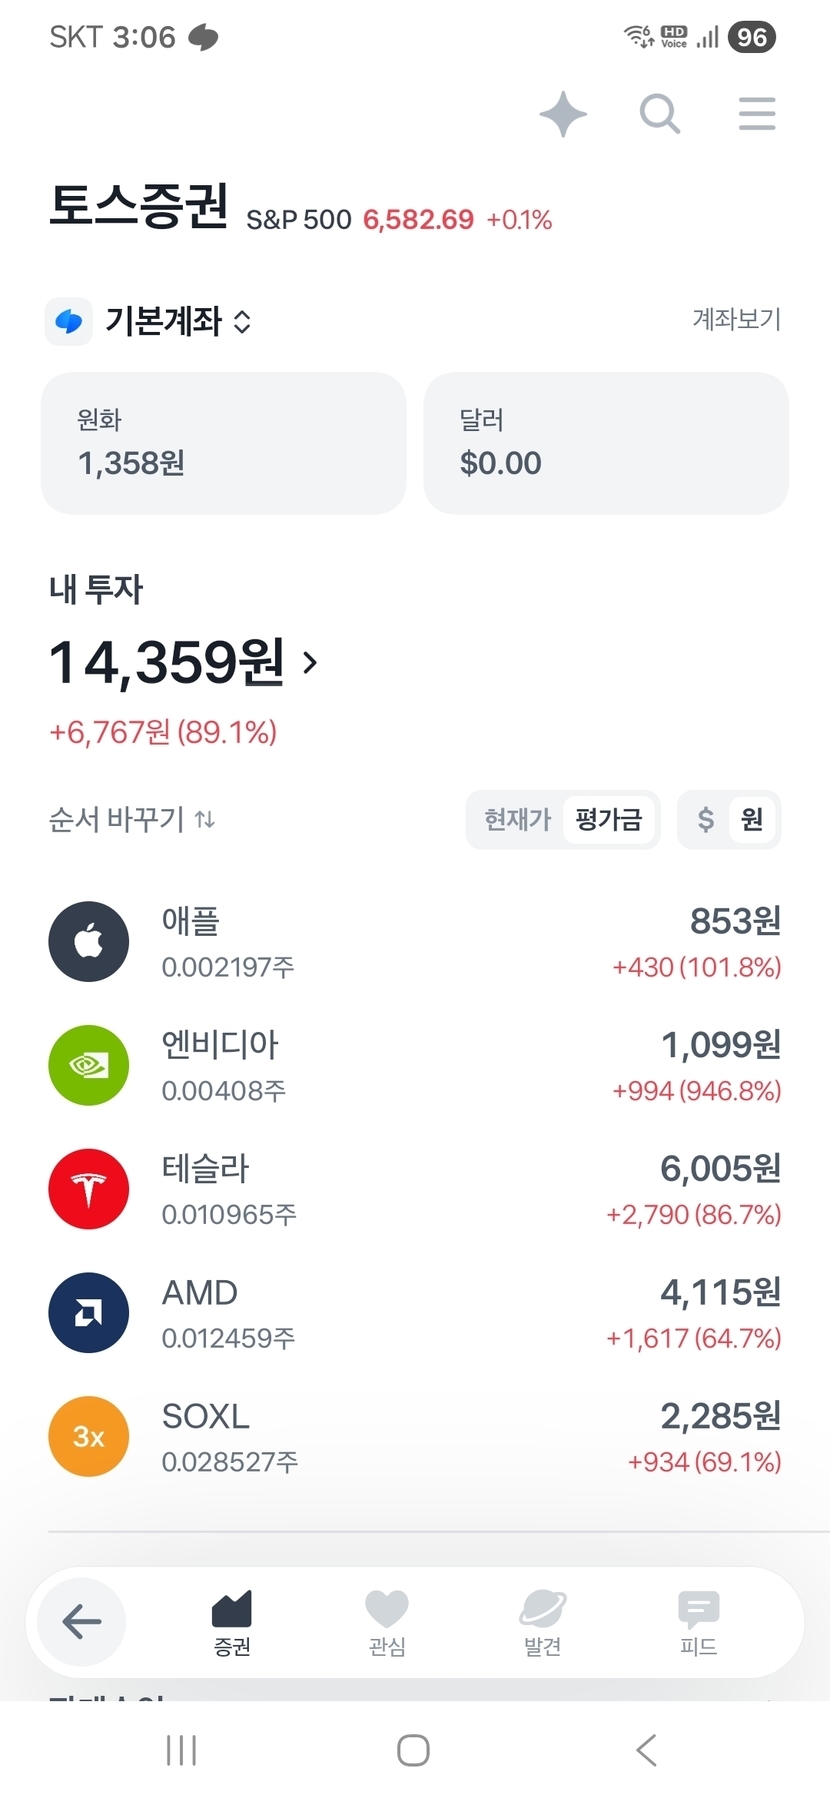Open the hamburger menu

click(x=757, y=114)
